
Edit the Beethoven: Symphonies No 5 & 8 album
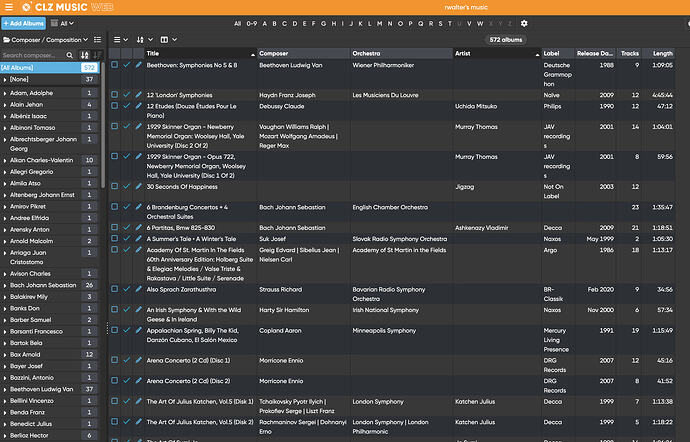[x=138, y=65]
